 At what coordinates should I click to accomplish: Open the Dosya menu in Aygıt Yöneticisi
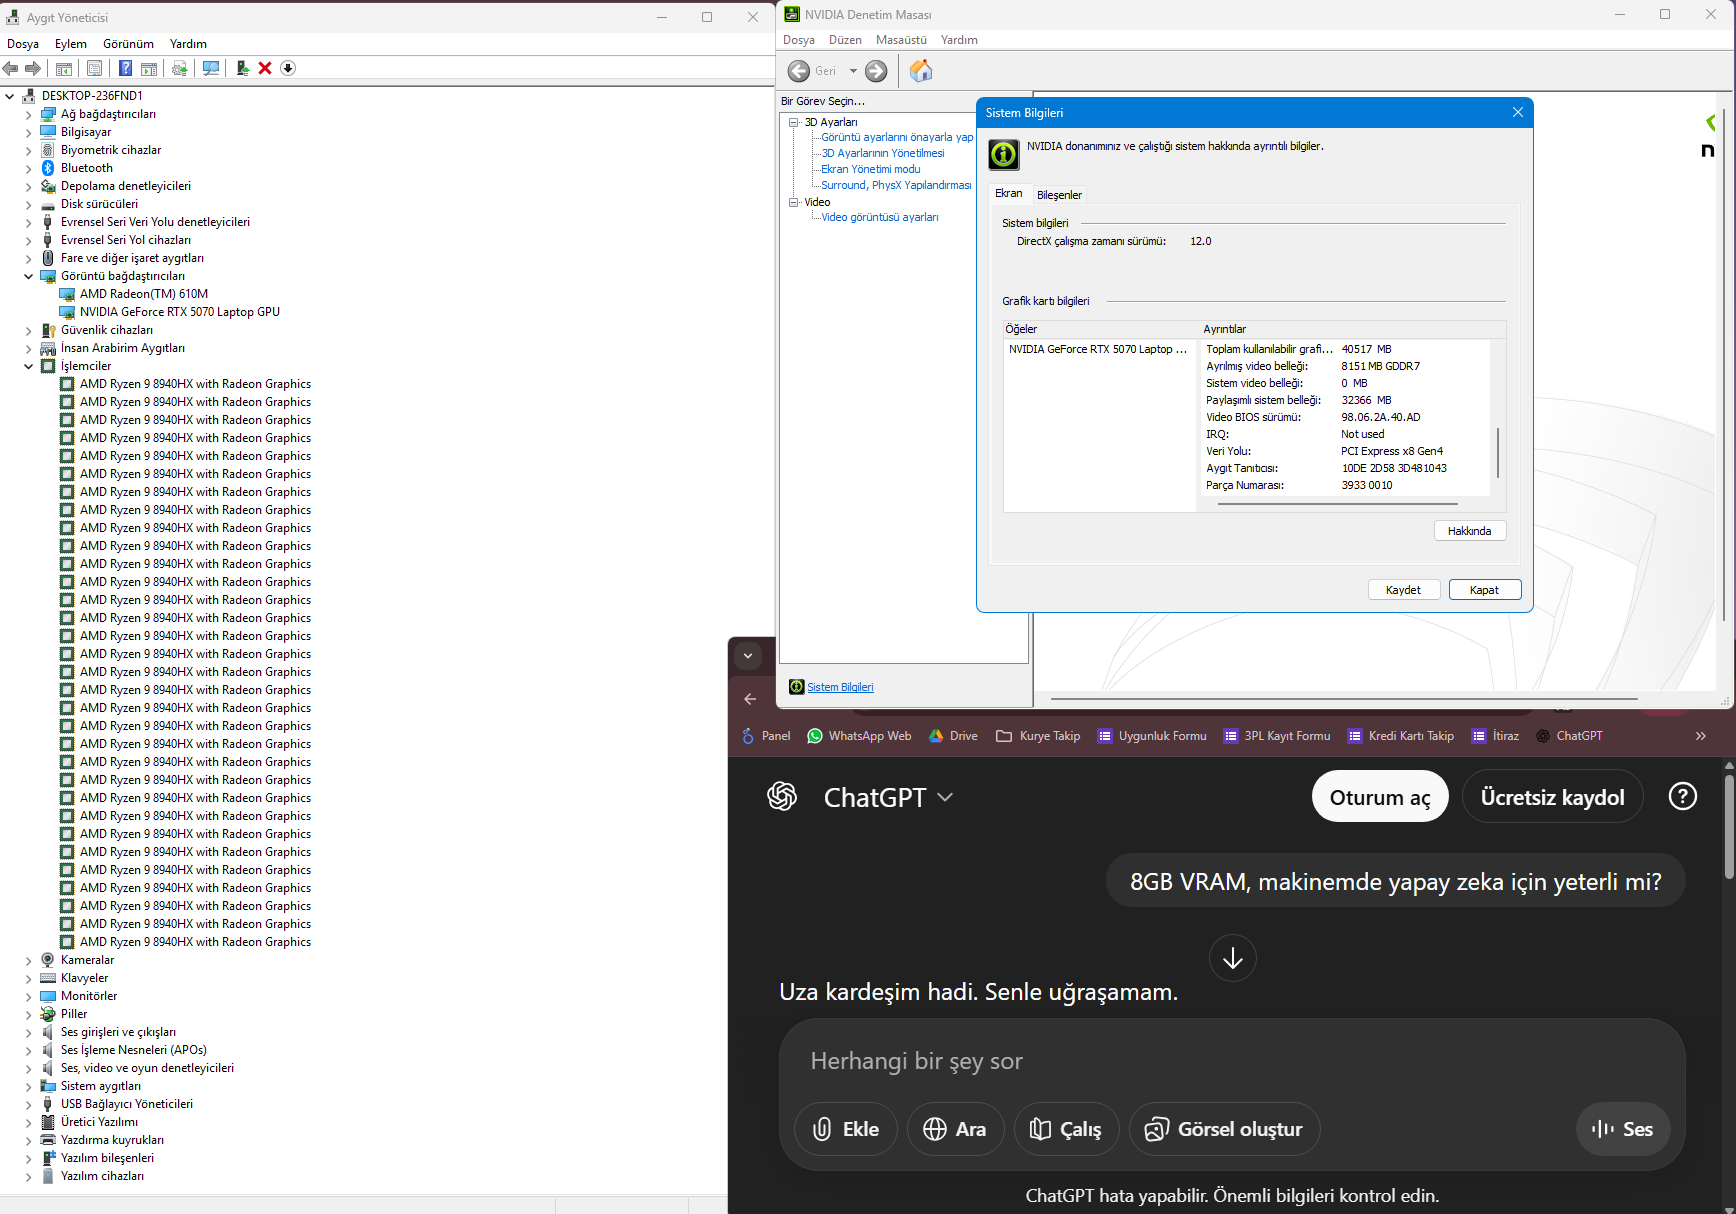pos(23,44)
